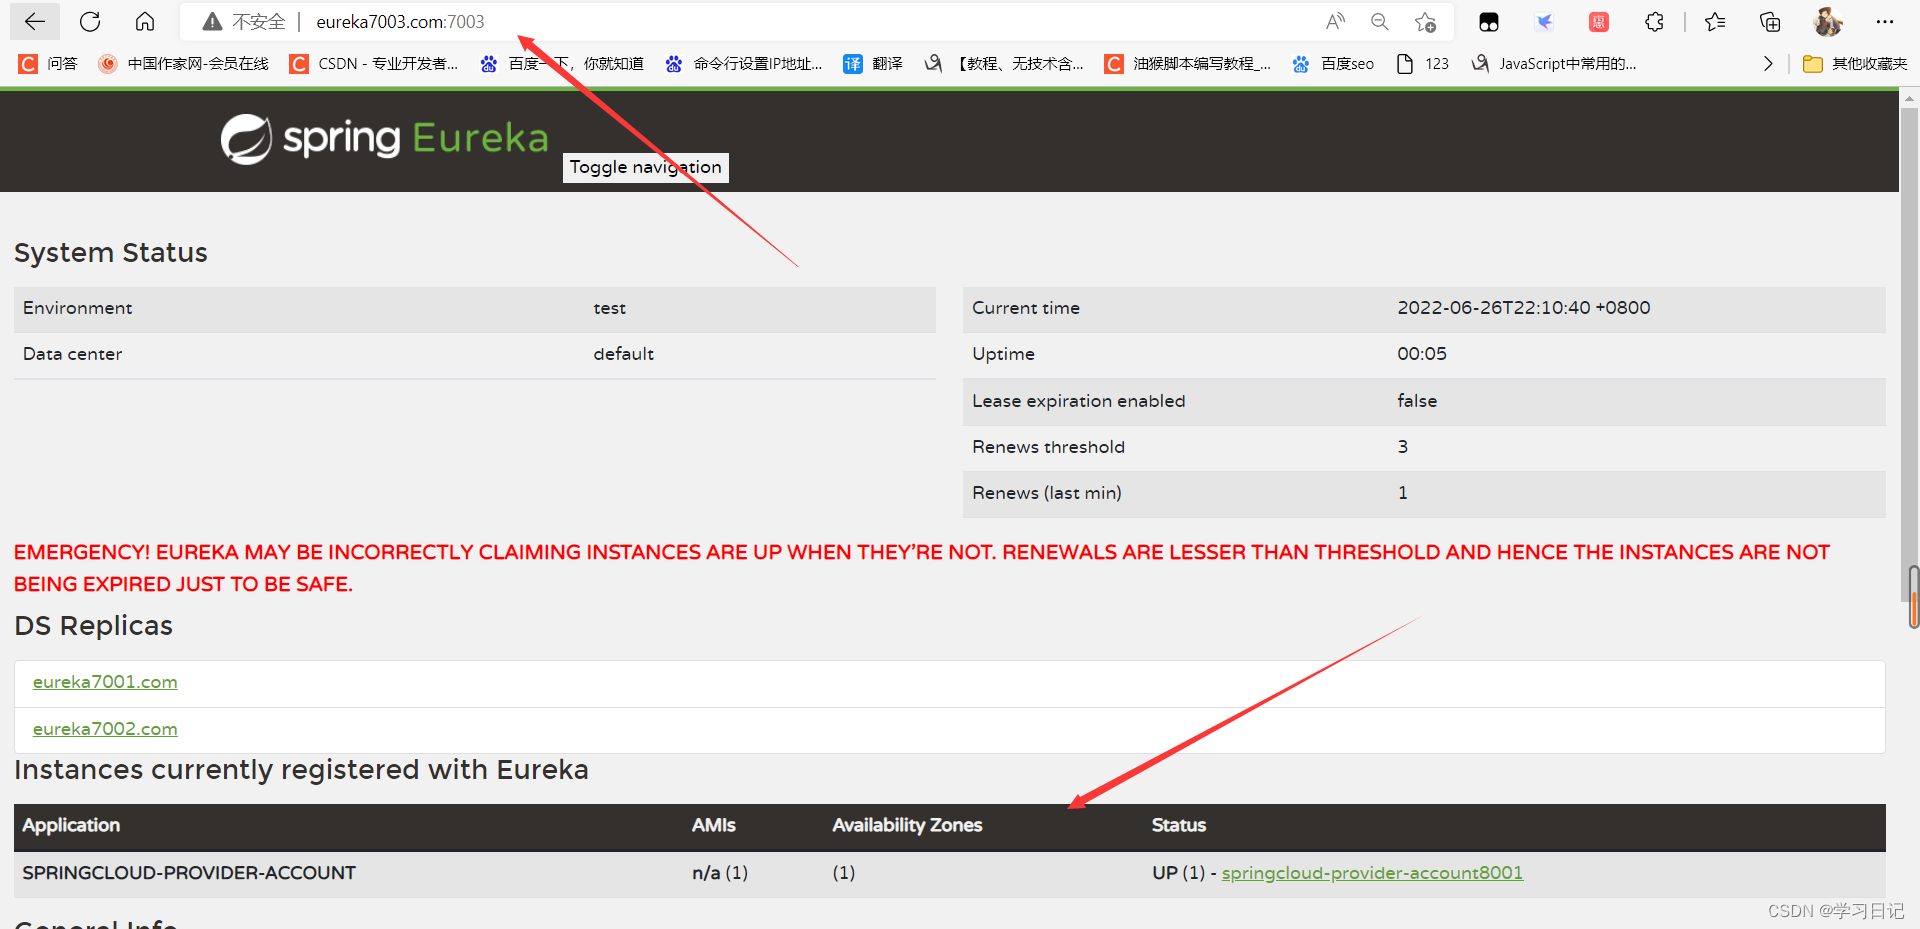The width and height of the screenshot is (1920, 929).
Task: Click the Current time value 2022-06-26T22:10:40 +0800
Action: click(1523, 308)
